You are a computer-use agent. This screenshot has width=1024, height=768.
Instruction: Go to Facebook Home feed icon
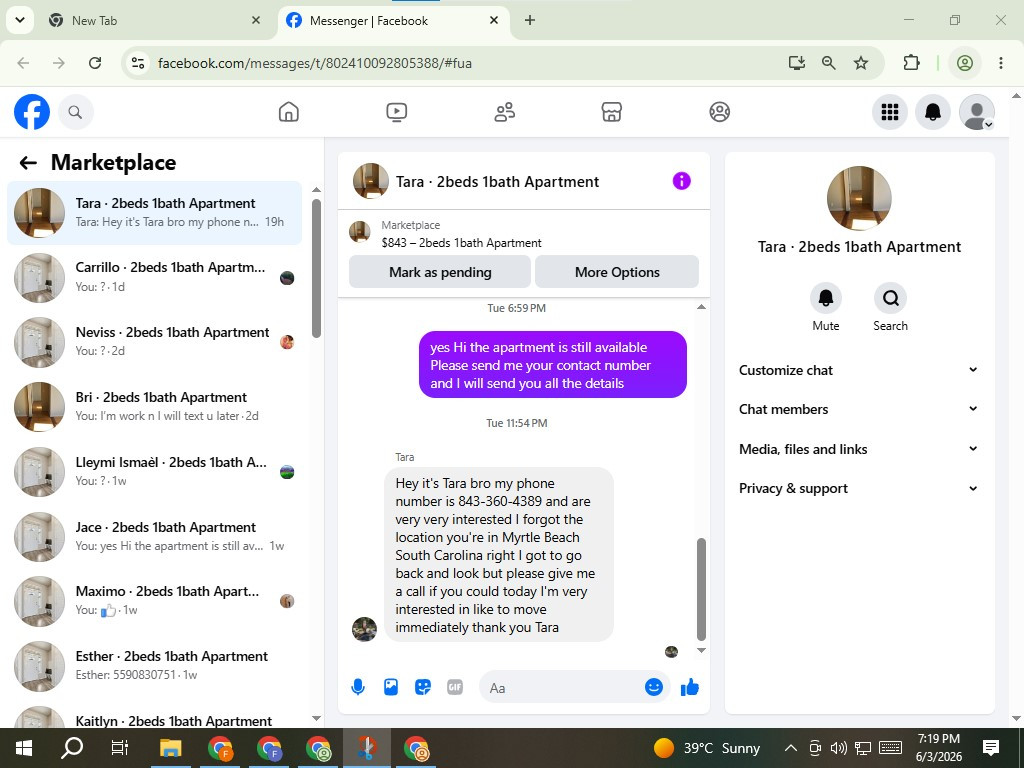[x=289, y=112]
